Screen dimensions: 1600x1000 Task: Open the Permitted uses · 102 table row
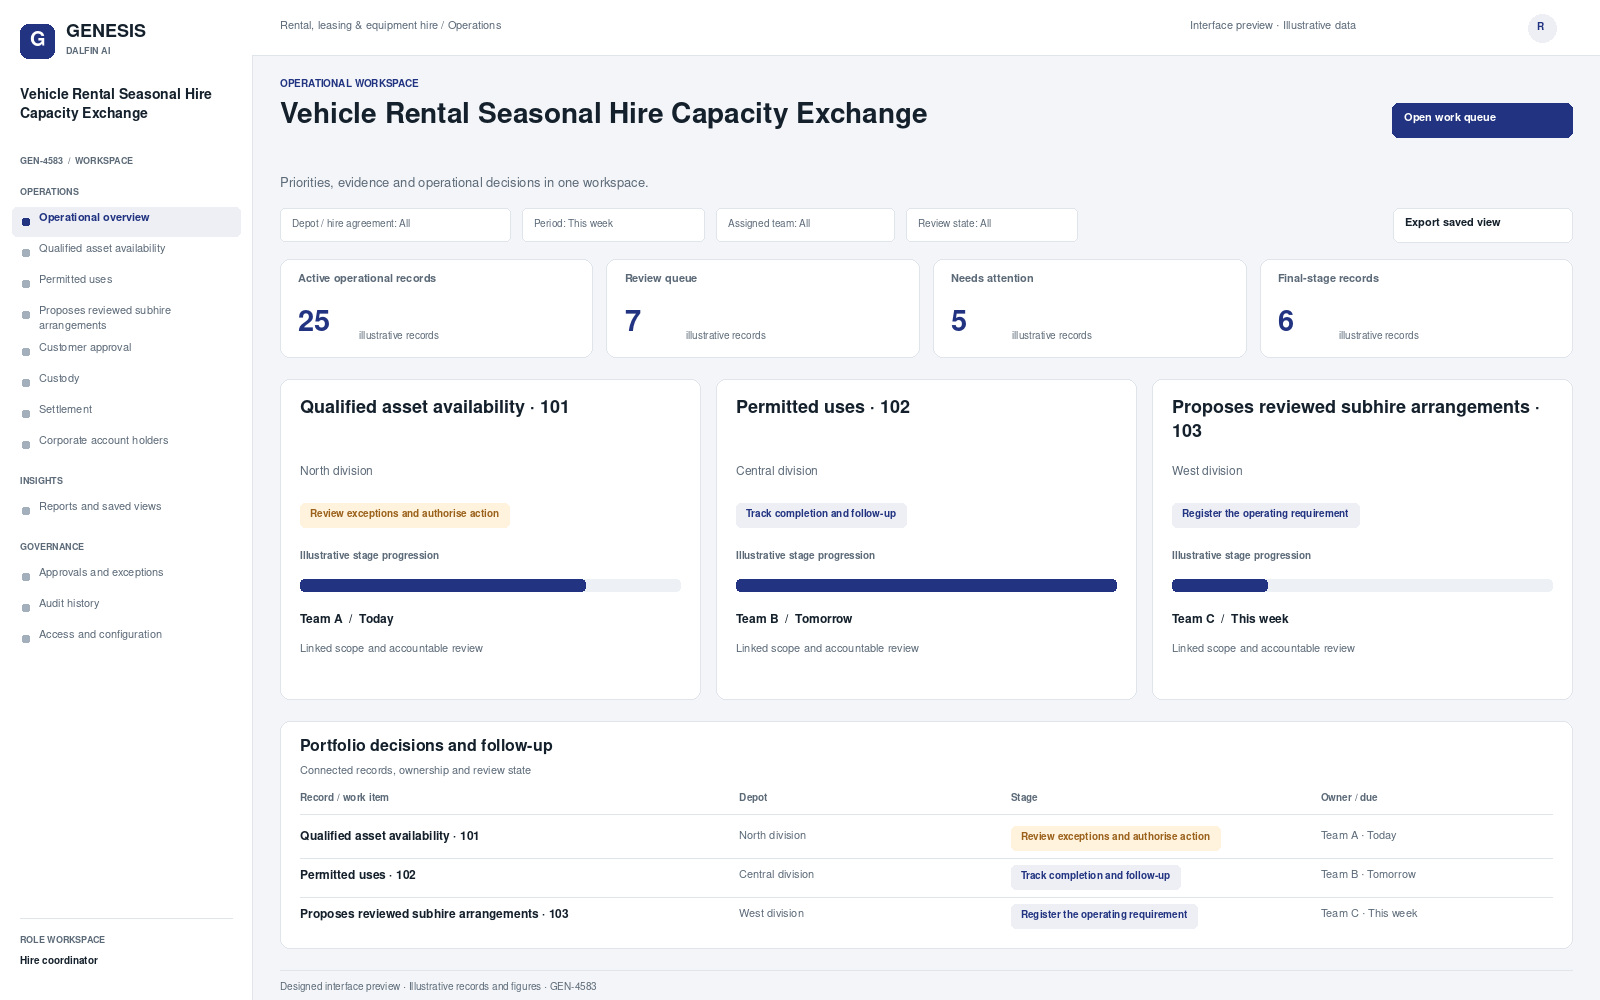[926, 877]
